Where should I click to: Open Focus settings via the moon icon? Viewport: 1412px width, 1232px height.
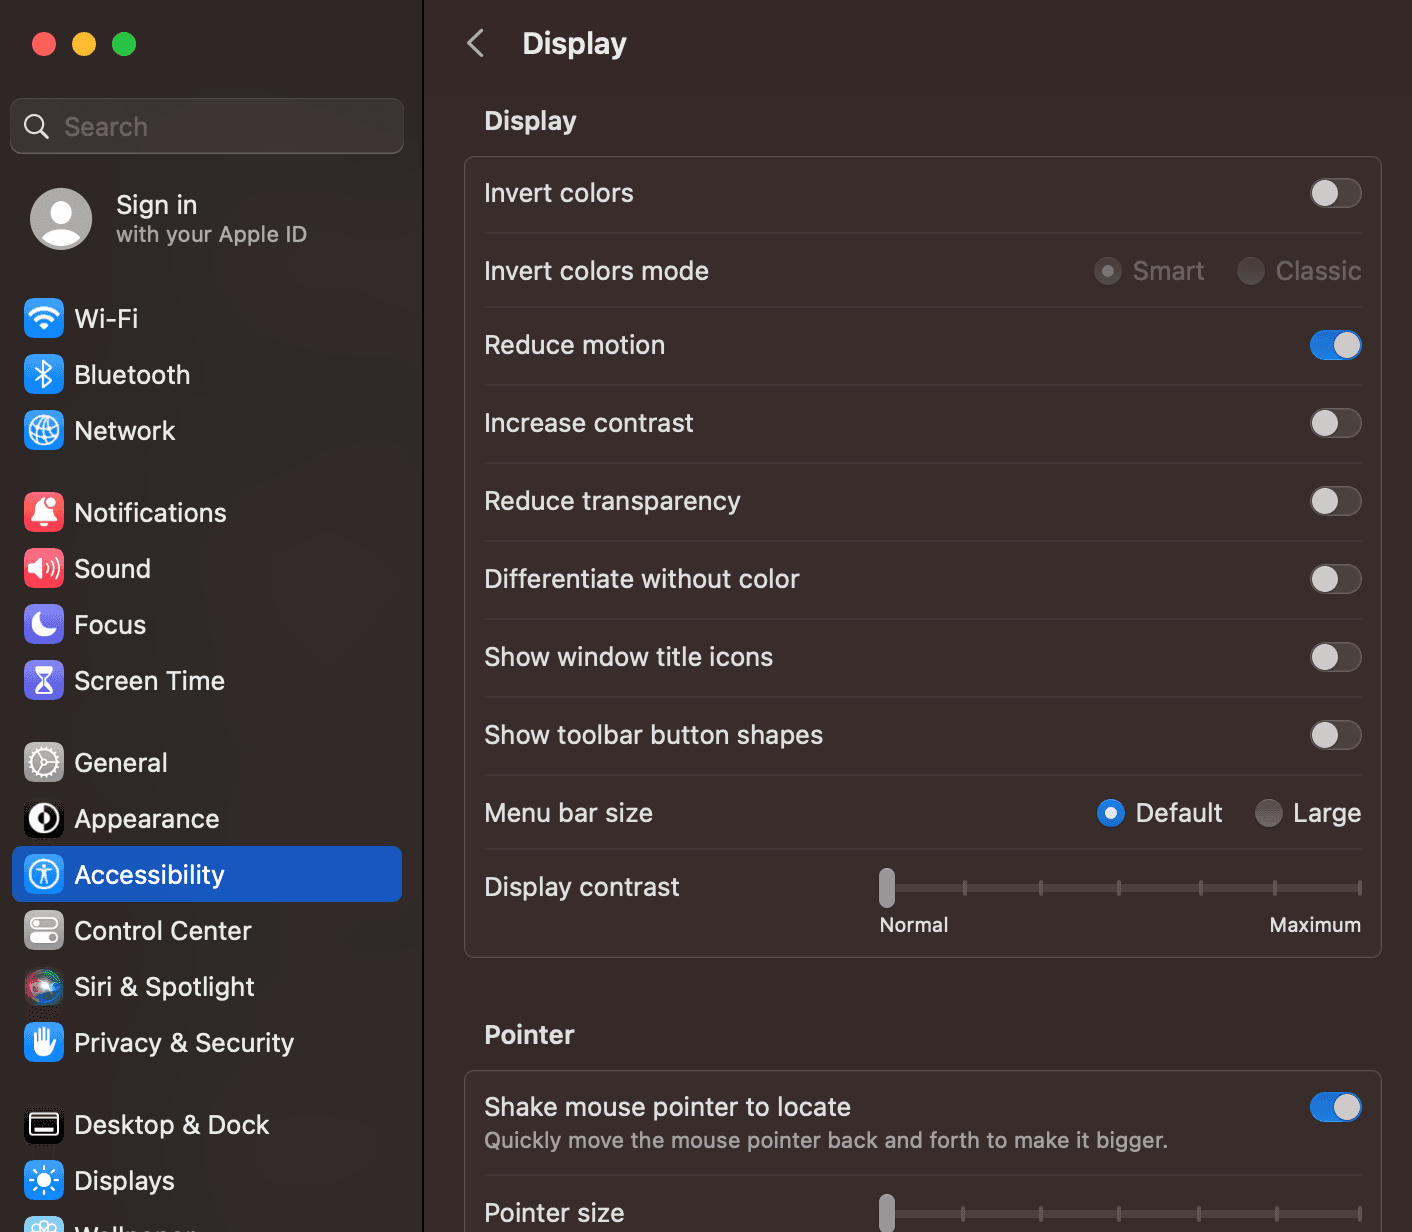point(43,624)
